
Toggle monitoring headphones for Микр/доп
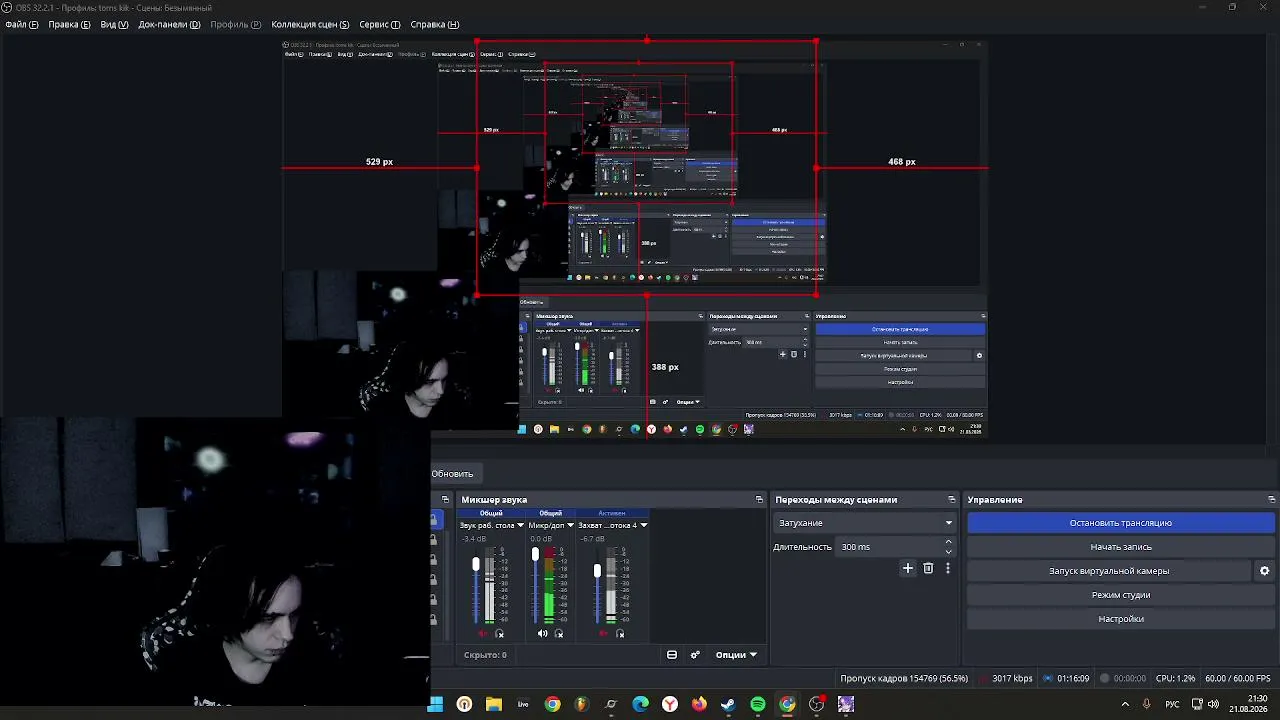559,633
